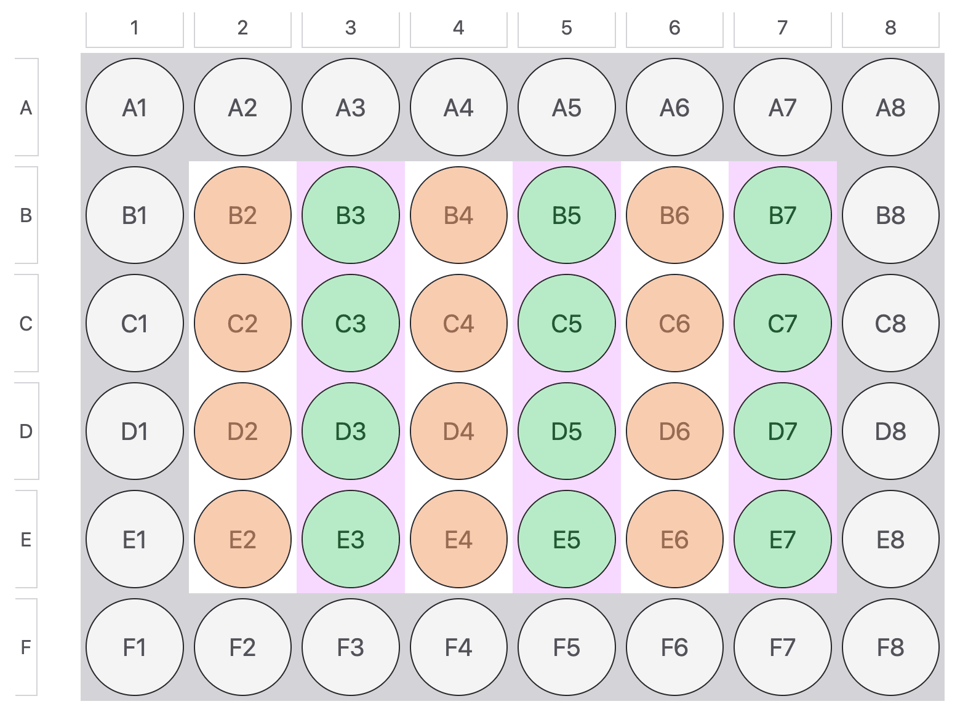This screenshot has width=960, height=720.
Task: Select column 3 header
Action: [350, 29]
